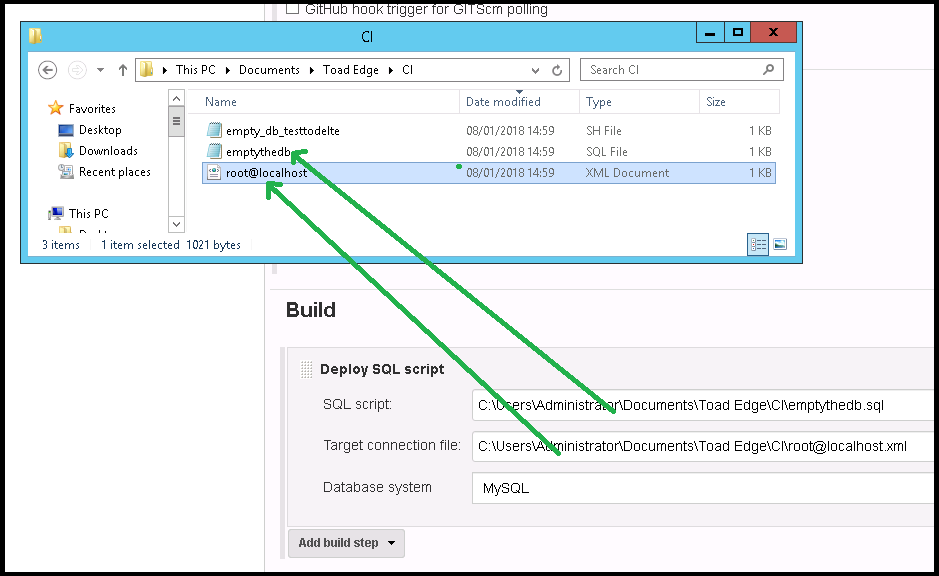
Task: Select the root@localhost XML file
Action: click(x=489, y=172)
